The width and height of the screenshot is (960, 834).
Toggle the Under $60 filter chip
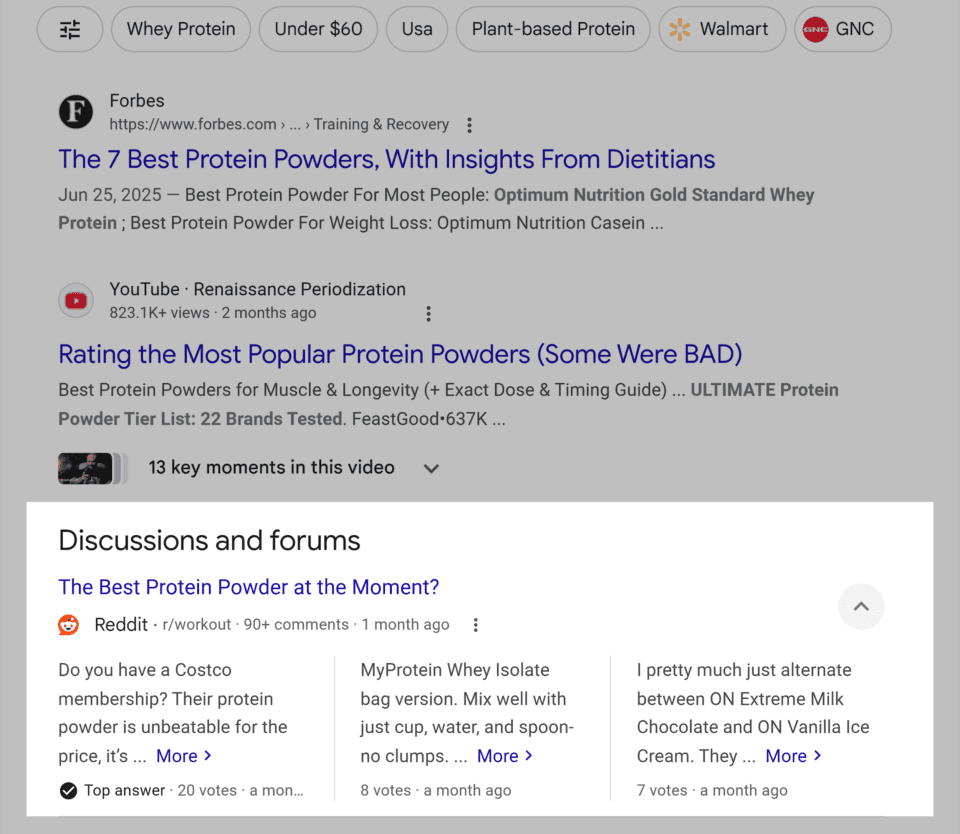pyautogui.click(x=318, y=30)
